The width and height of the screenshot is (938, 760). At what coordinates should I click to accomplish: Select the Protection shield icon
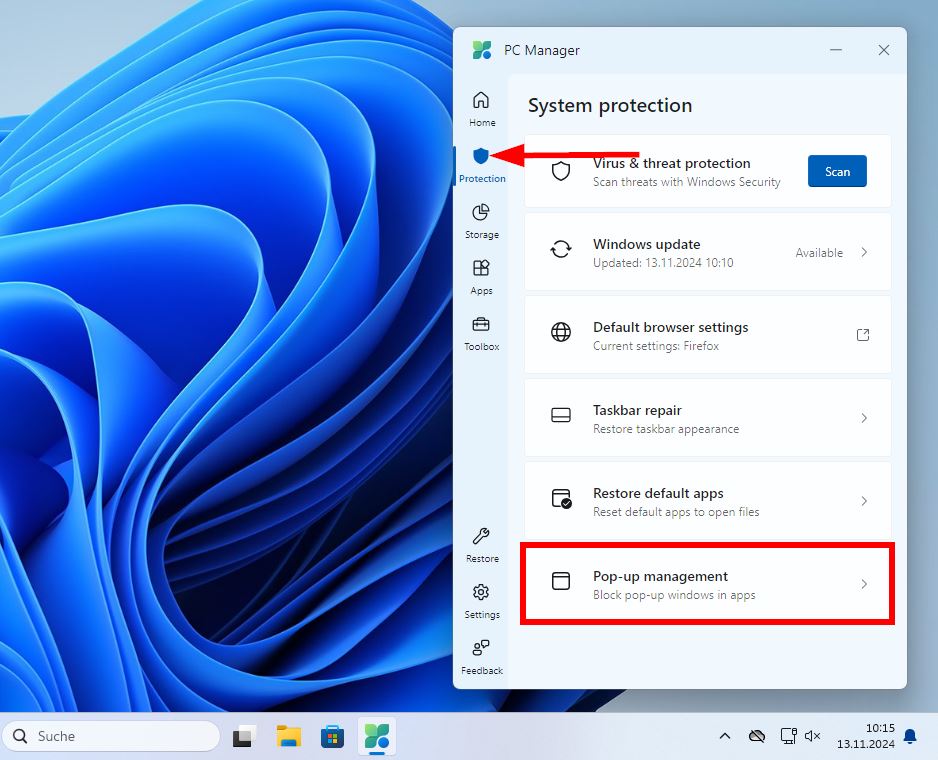point(481,157)
